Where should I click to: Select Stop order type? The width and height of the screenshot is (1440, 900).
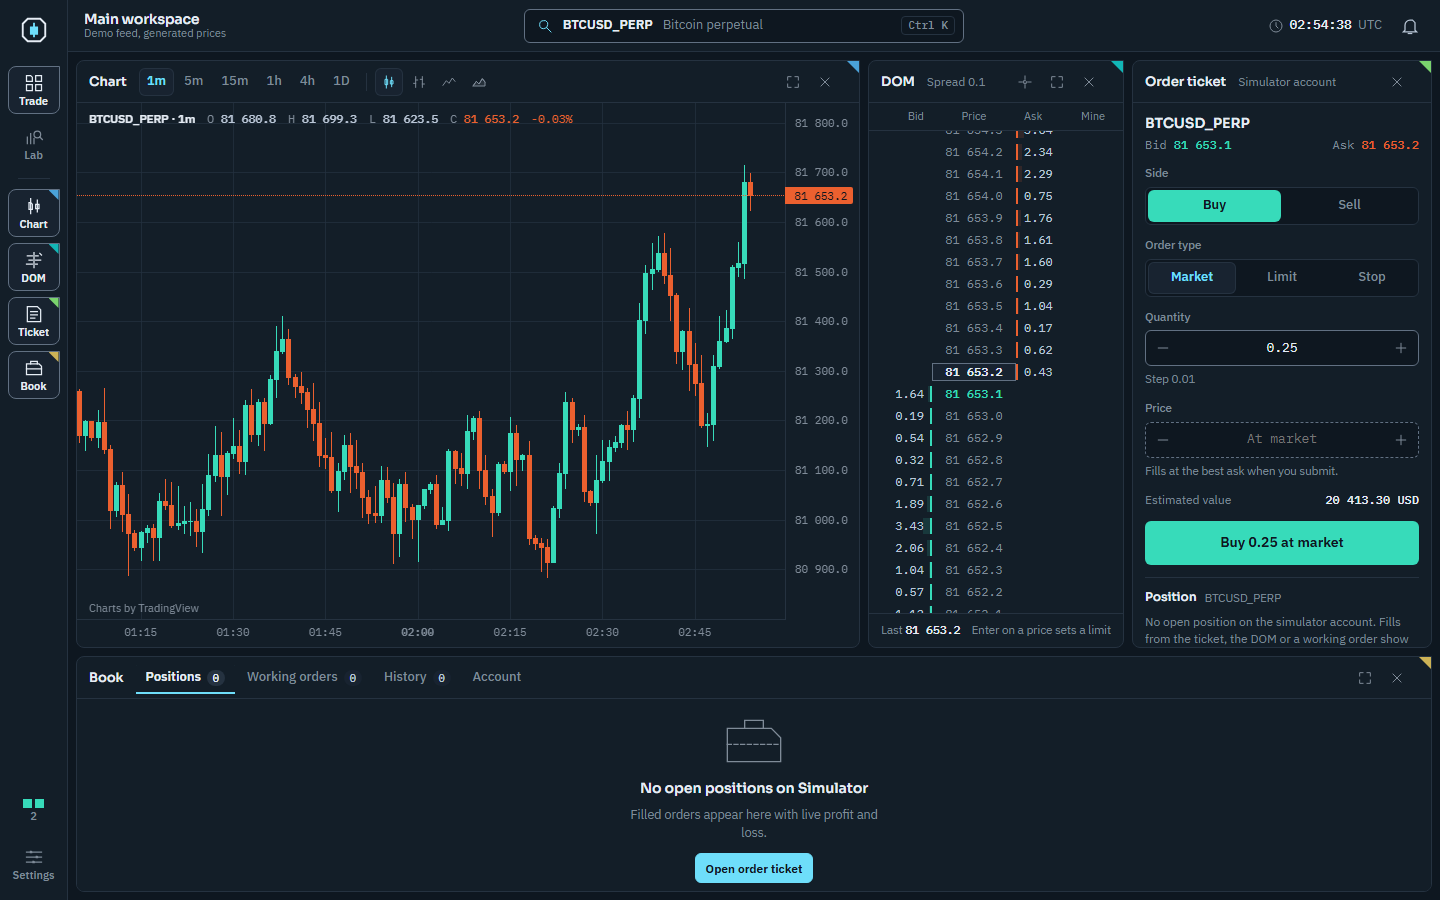tap(1372, 278)
